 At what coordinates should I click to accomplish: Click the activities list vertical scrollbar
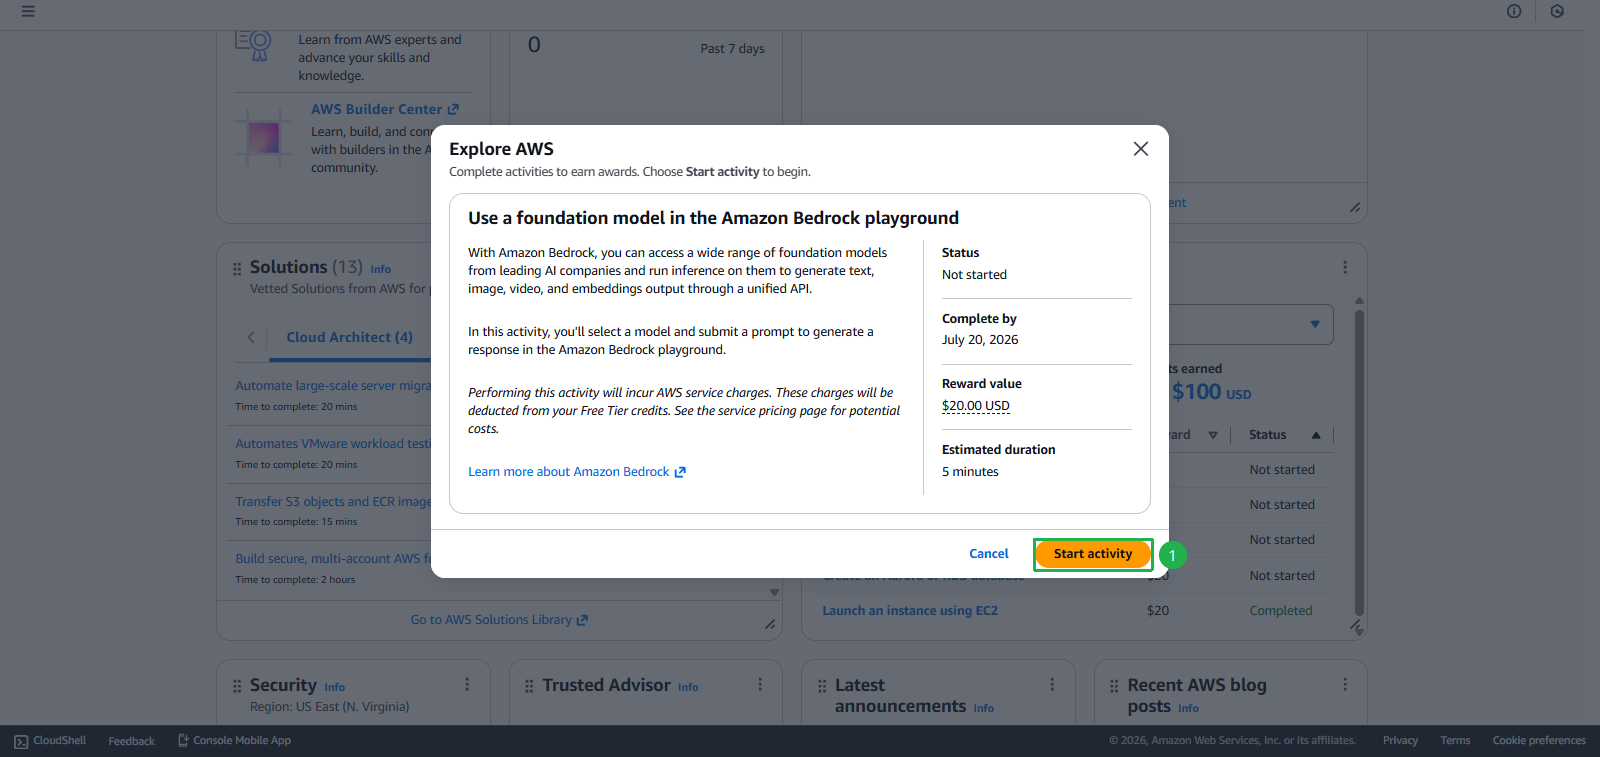(1359, 460)
